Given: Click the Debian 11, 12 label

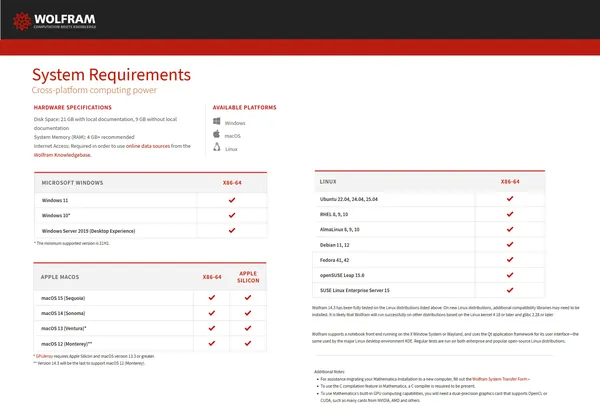Looking at the screenshot, I should pyautogui.click(x=334, y=245).
